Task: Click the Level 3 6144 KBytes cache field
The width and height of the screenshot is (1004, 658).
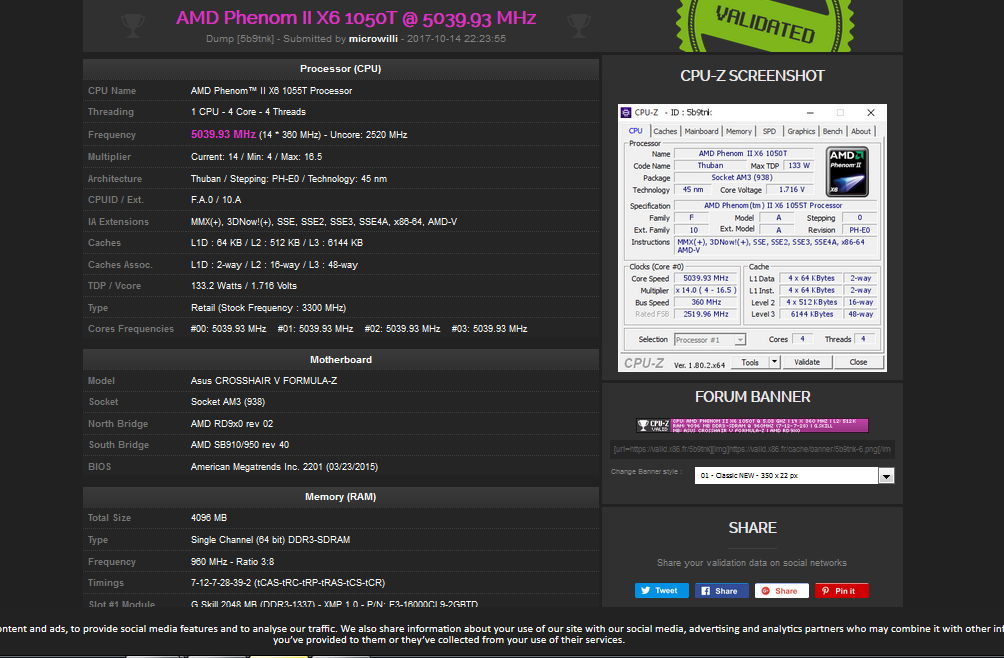Action: [x=811, y=314]
